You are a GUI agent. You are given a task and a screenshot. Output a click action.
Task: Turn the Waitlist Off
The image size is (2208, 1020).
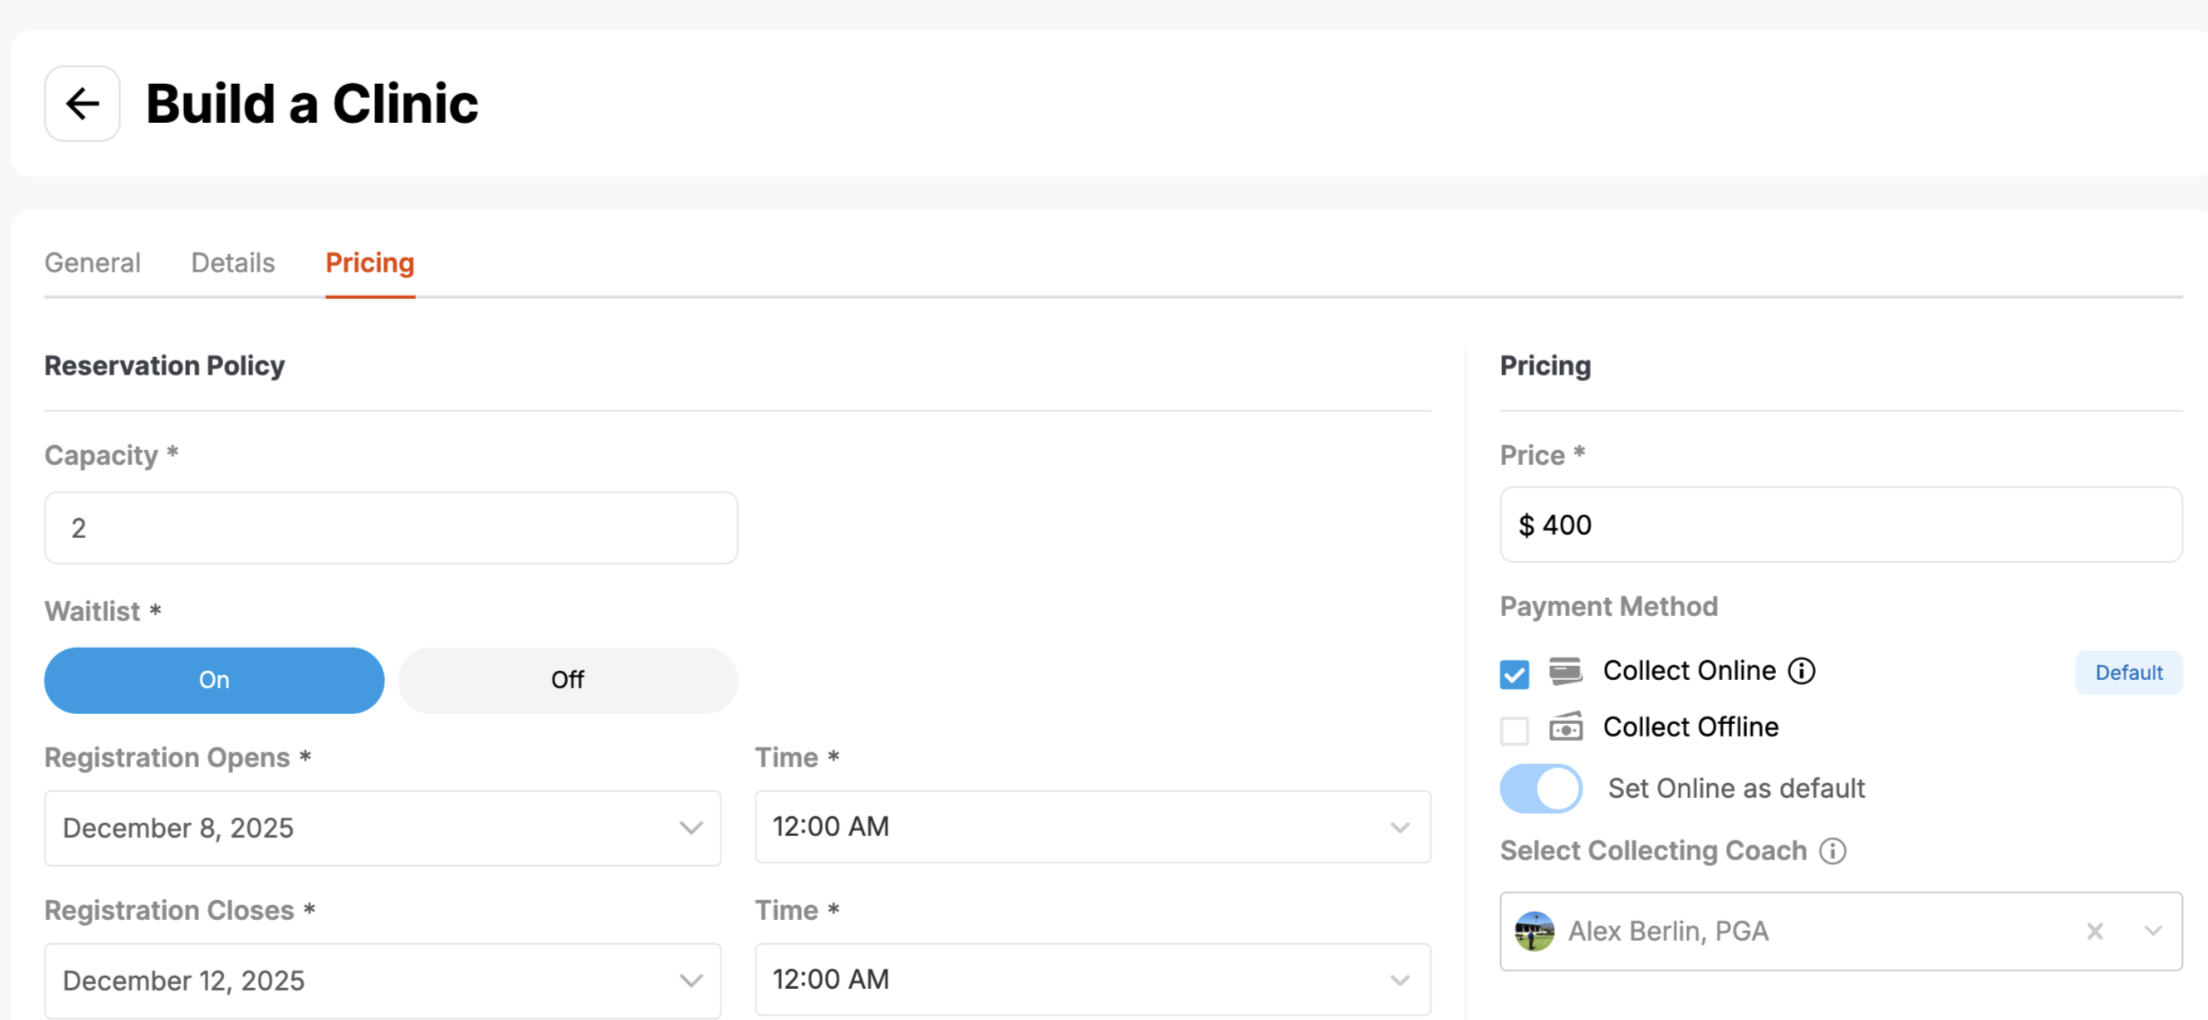567,680
